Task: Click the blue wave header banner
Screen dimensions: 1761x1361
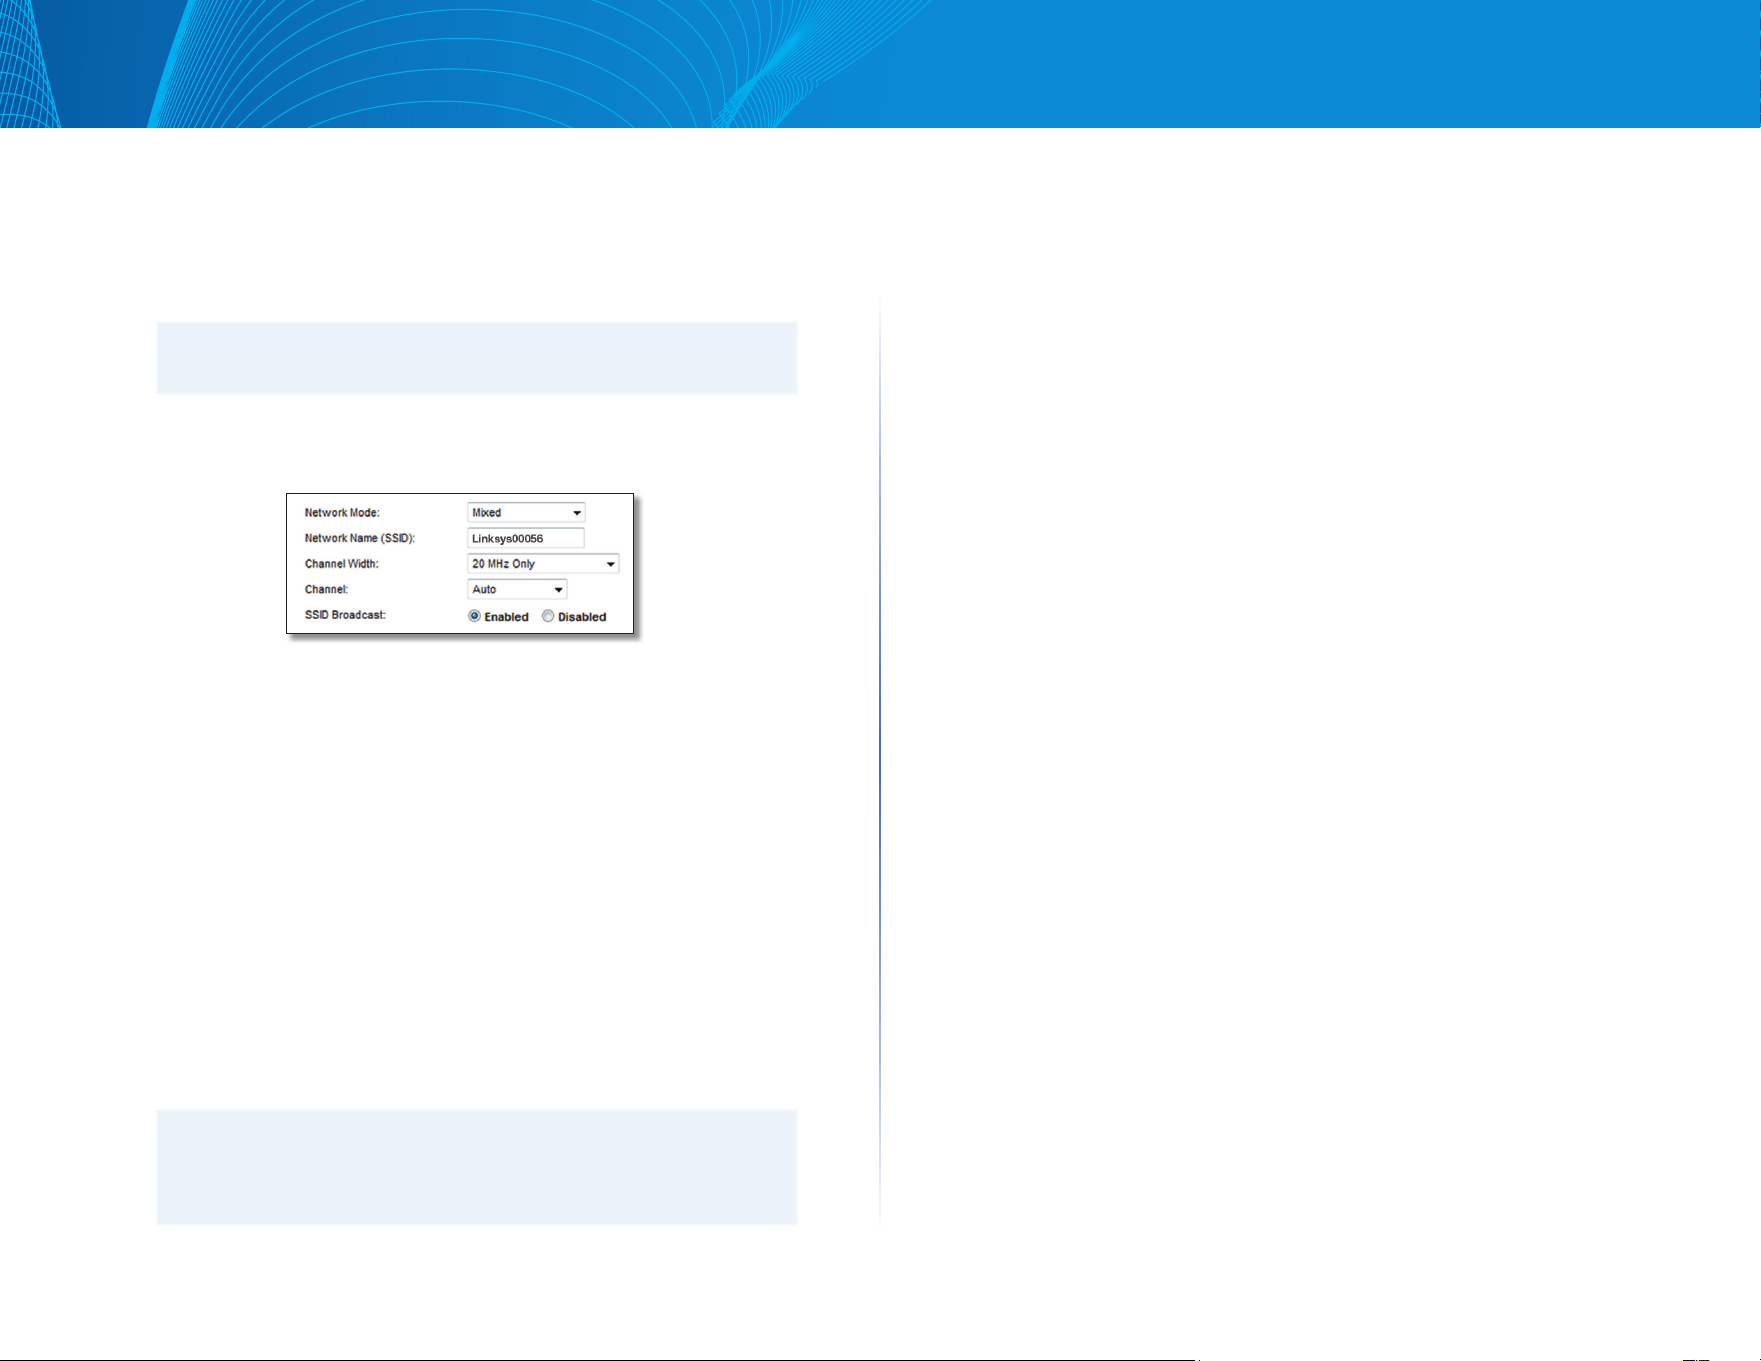Action: [x=880, y=64]
